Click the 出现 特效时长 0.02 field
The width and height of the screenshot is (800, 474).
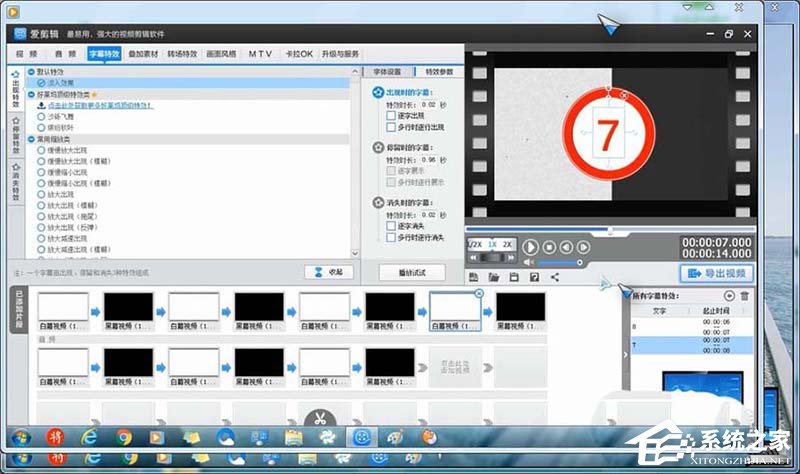click(429, 105)
